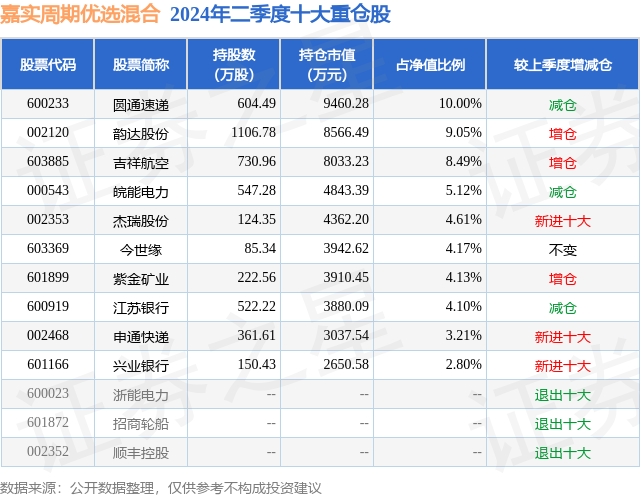Click the 江苏银行 减仓 status

[563, 308]
